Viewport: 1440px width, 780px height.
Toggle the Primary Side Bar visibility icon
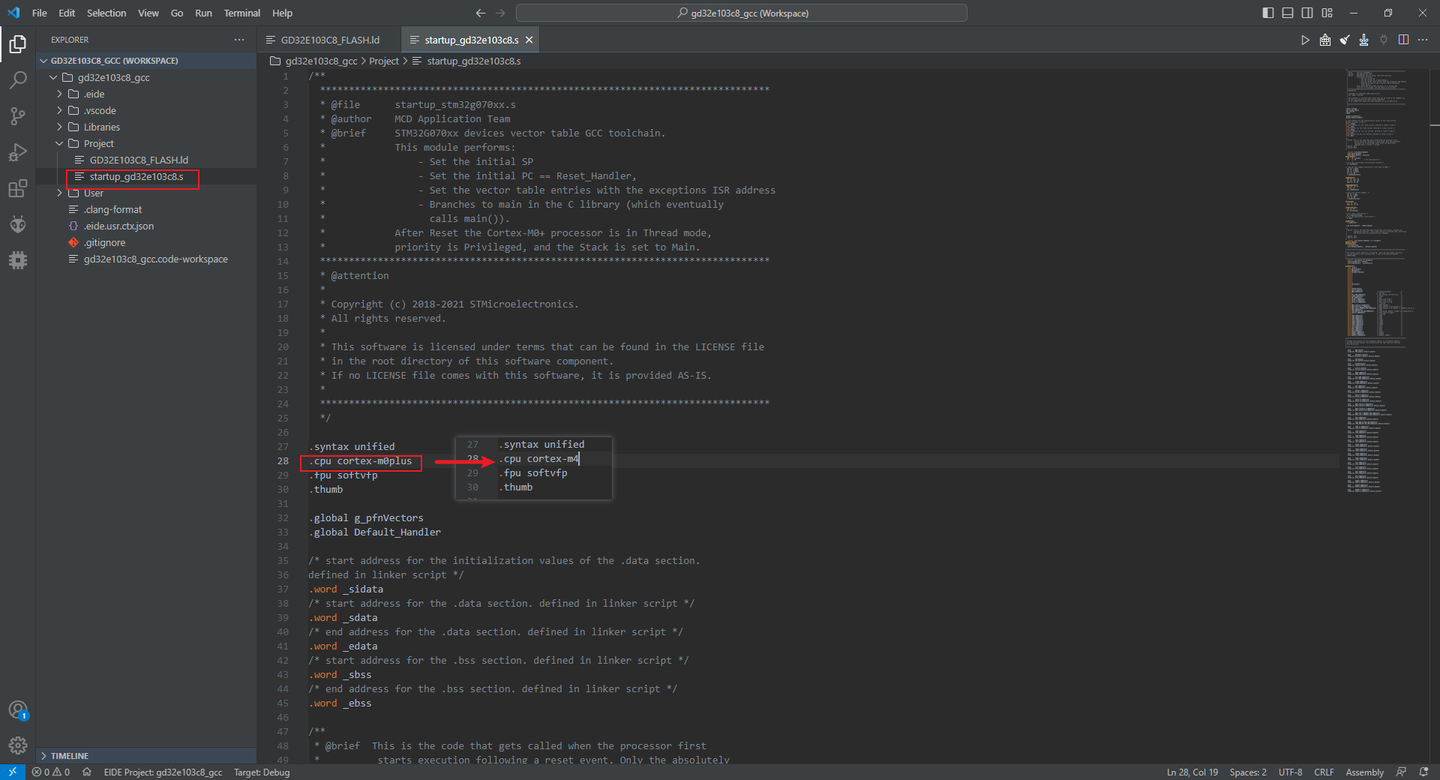point(1266,11)
